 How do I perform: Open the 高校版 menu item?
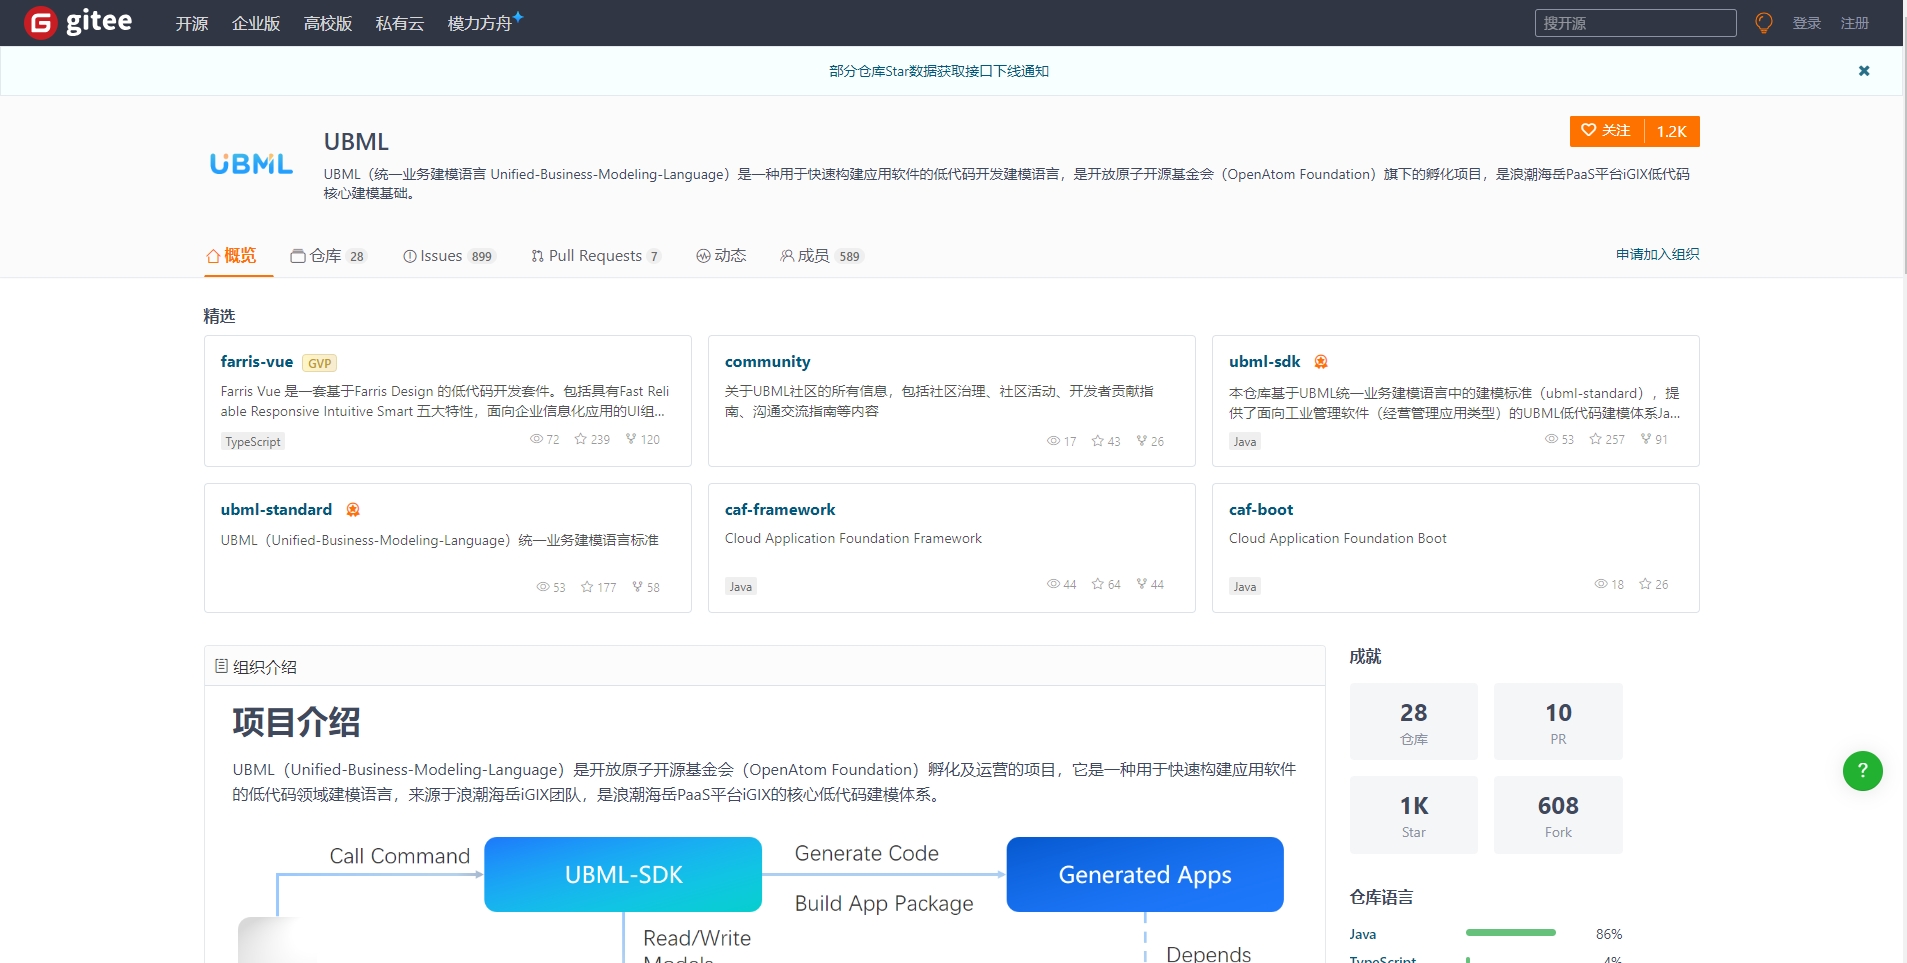pos(328,23)
